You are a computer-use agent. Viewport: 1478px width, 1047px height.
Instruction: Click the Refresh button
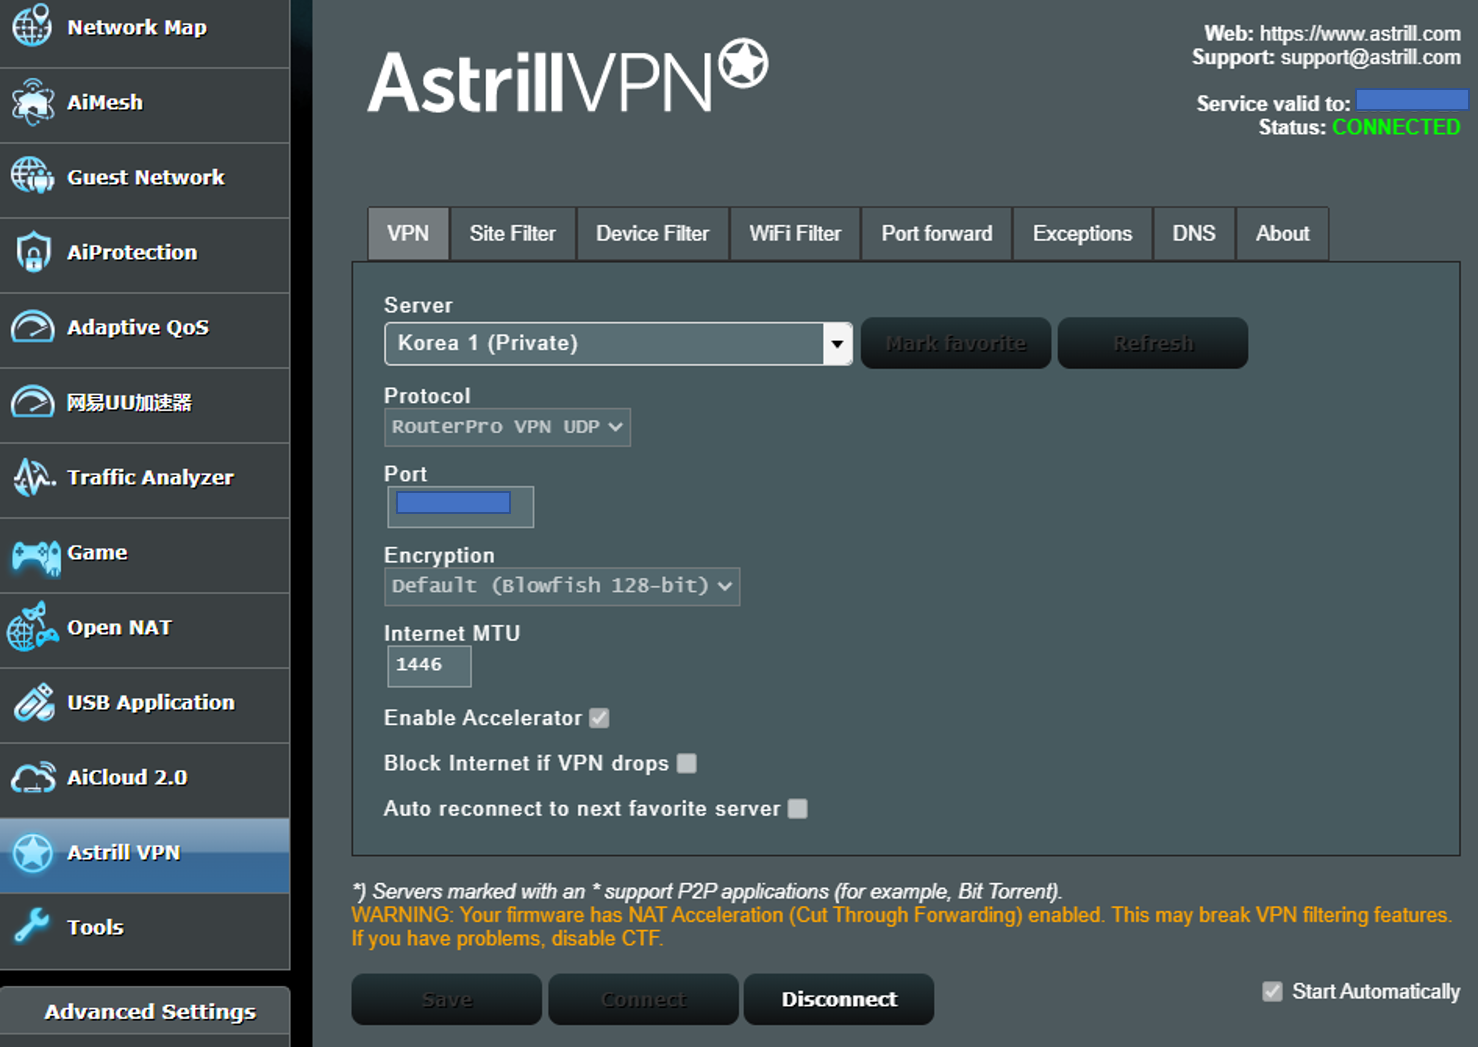(1153, 343)
